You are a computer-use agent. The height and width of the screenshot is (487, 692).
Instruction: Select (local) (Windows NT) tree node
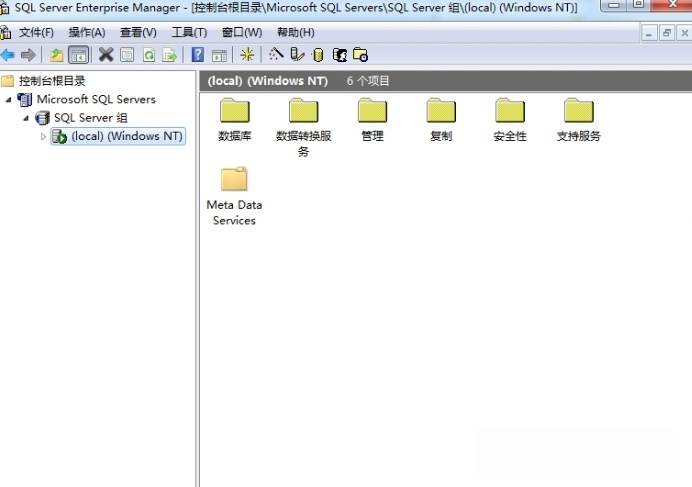point(127,136)
